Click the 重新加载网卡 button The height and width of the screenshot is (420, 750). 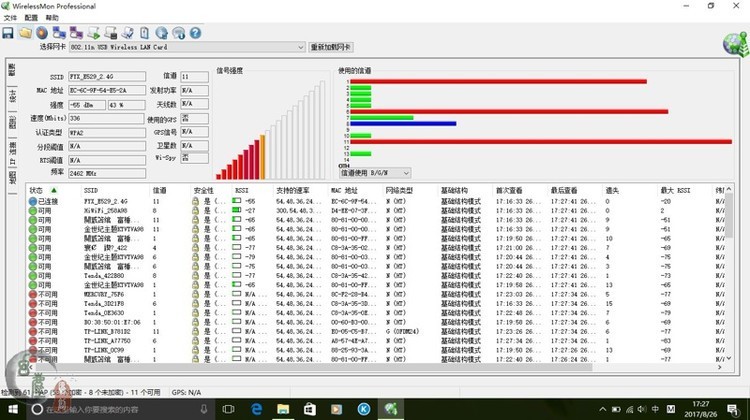pos(331,47)
